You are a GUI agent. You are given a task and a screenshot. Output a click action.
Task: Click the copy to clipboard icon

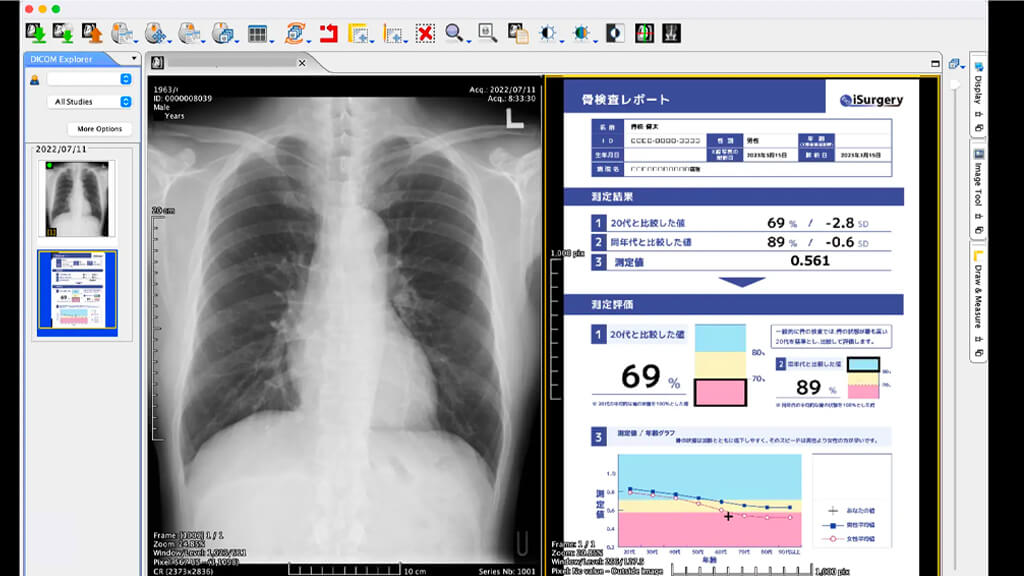(x=518, y=33)
